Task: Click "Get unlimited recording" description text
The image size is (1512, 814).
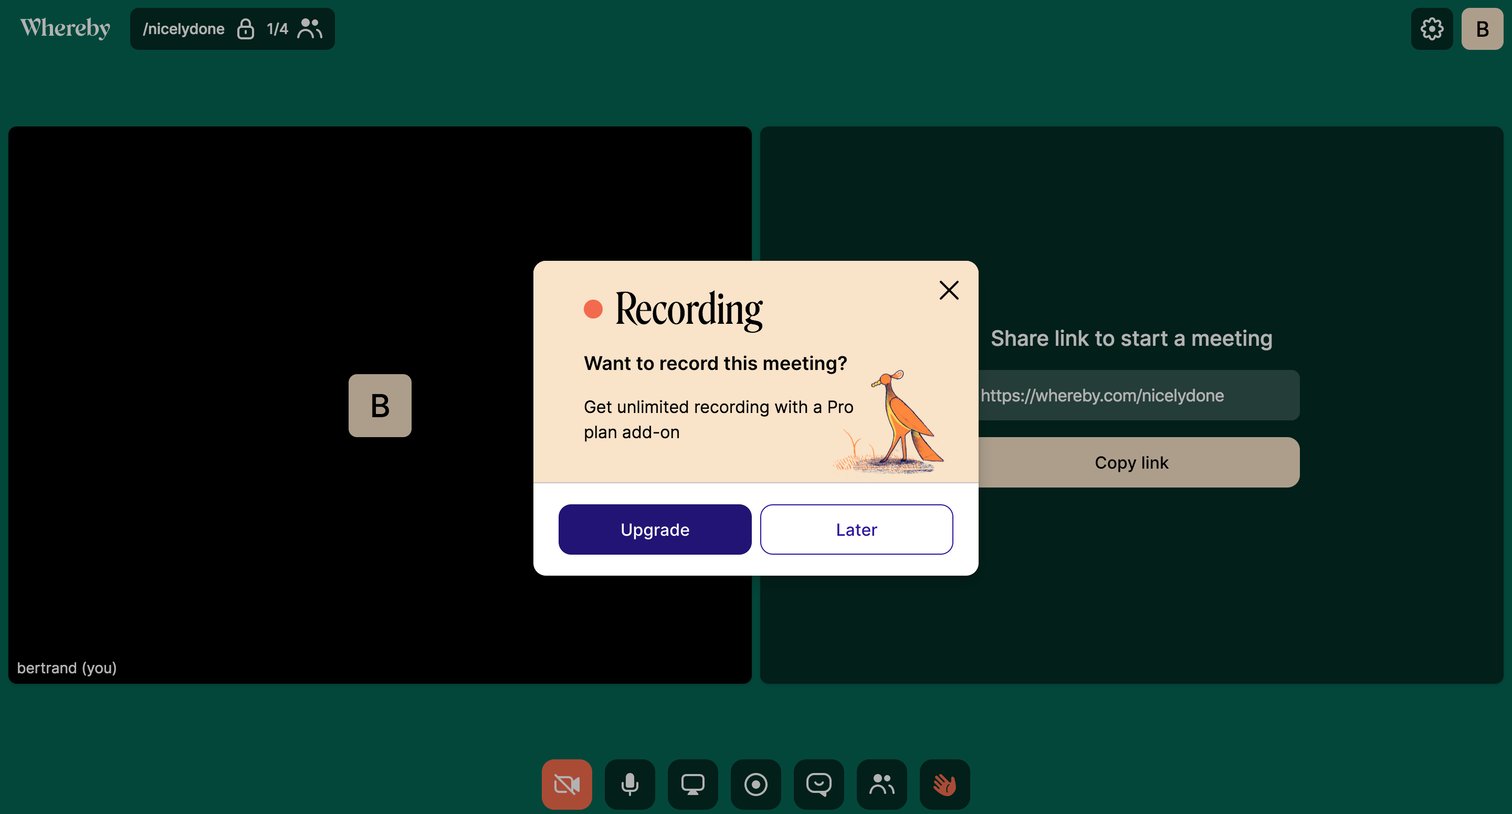Action: coord(719,419)
